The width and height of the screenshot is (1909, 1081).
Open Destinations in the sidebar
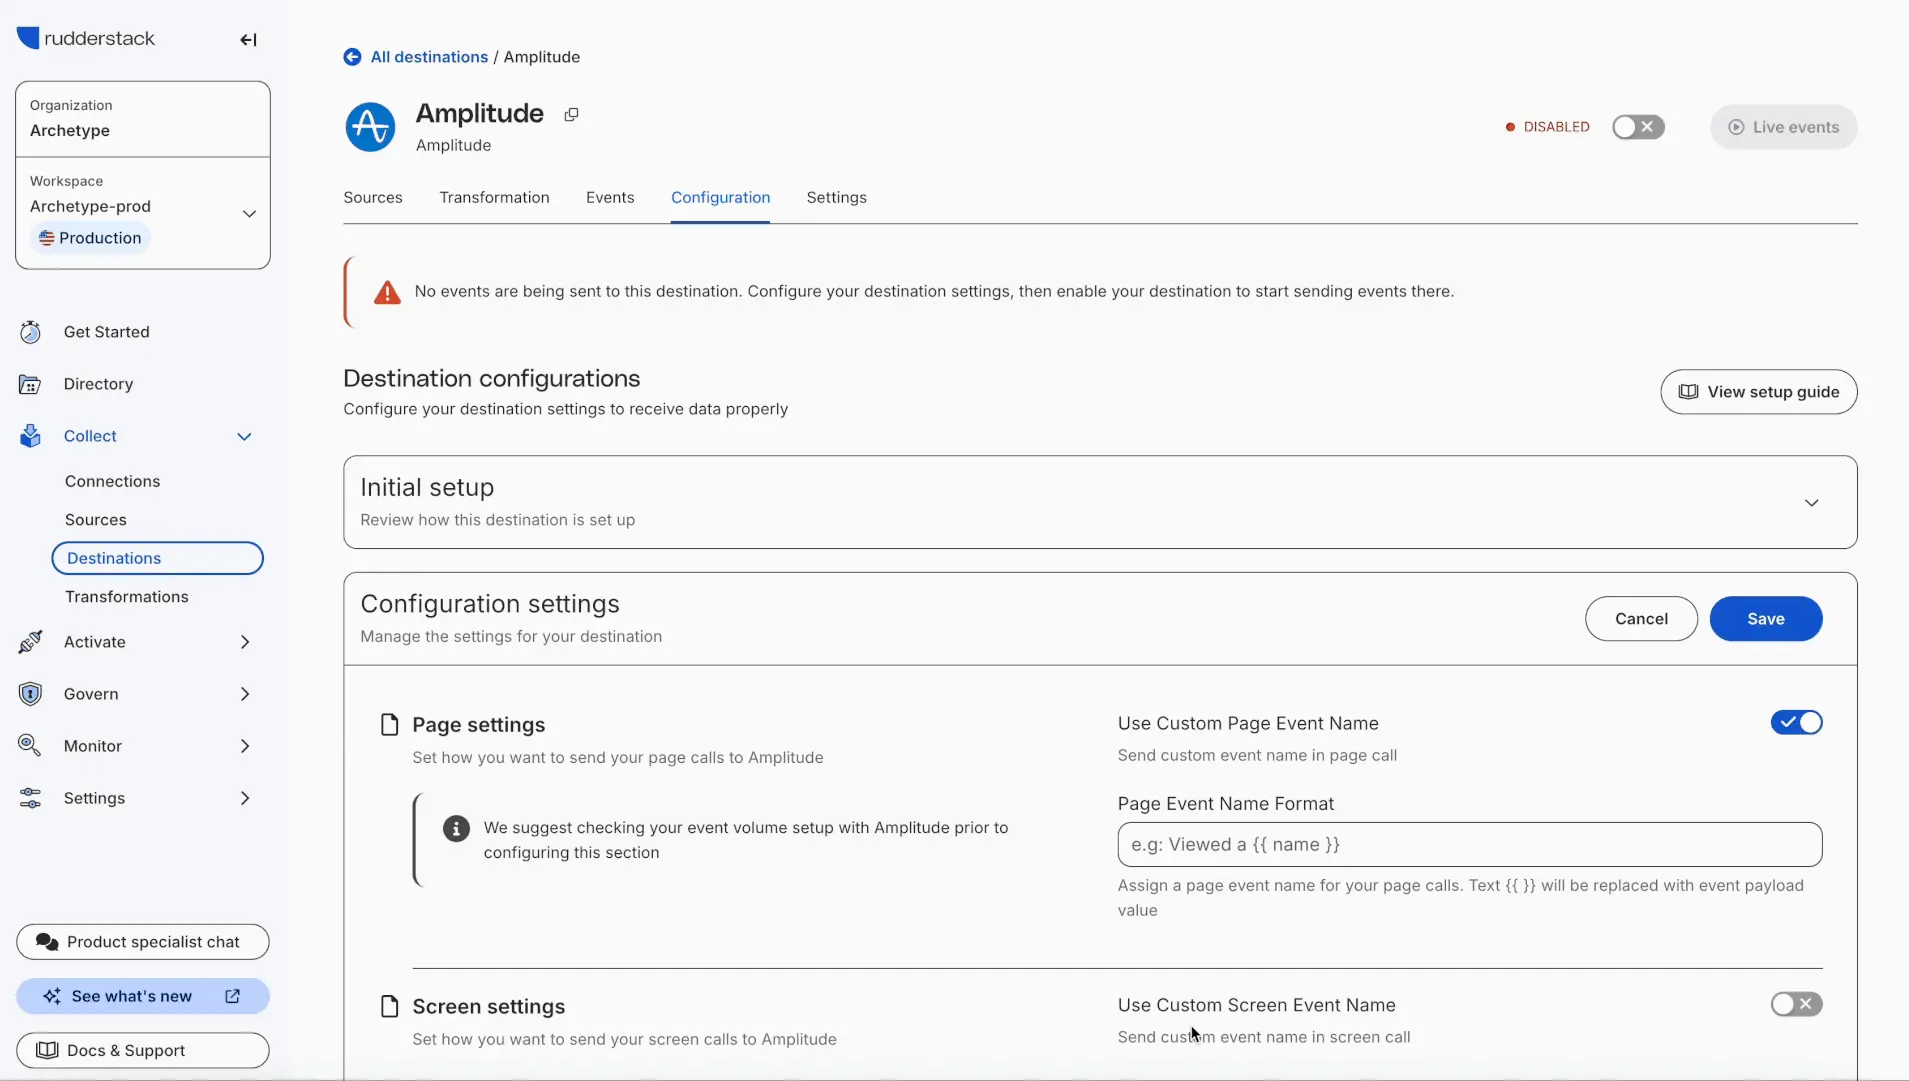point(157,558)
